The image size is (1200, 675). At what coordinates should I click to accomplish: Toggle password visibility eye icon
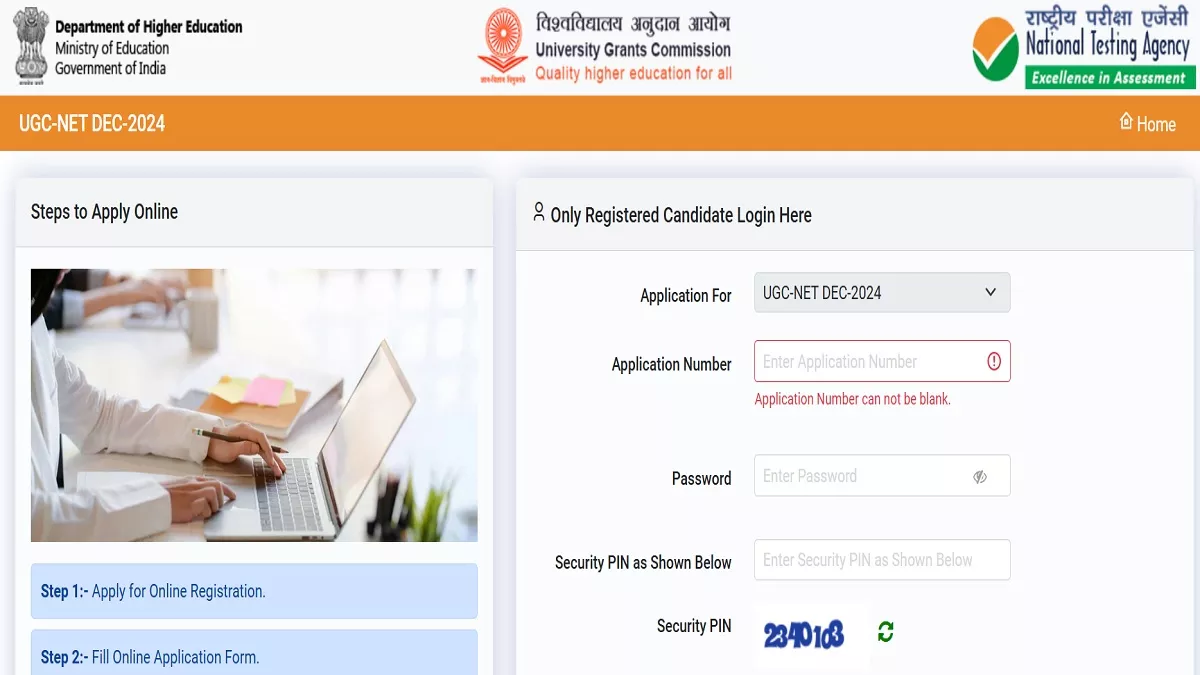coord(980,477)
